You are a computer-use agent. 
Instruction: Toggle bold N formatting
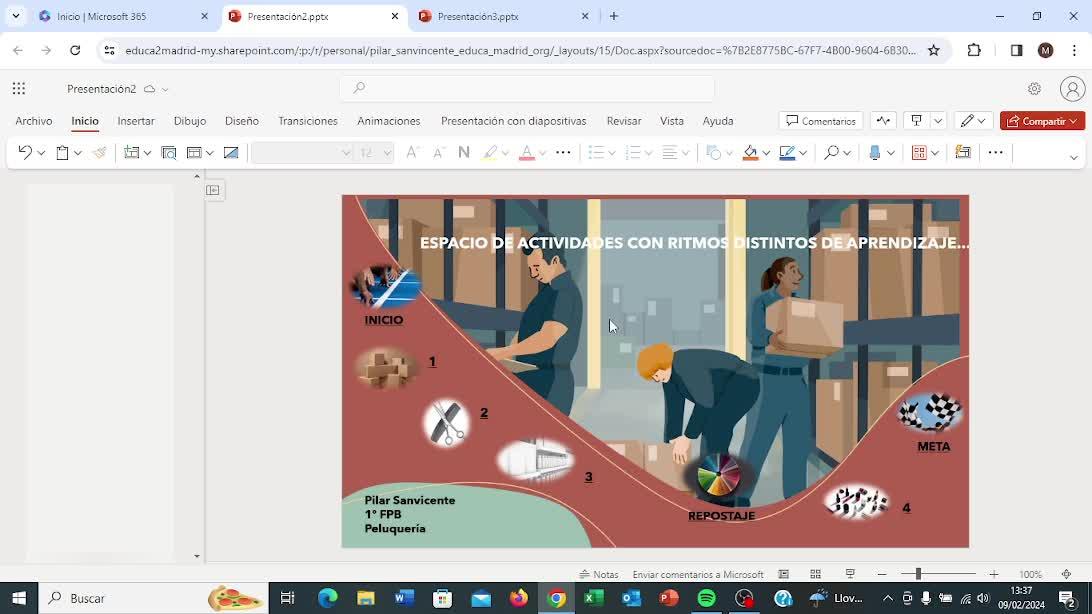(464, 152)
